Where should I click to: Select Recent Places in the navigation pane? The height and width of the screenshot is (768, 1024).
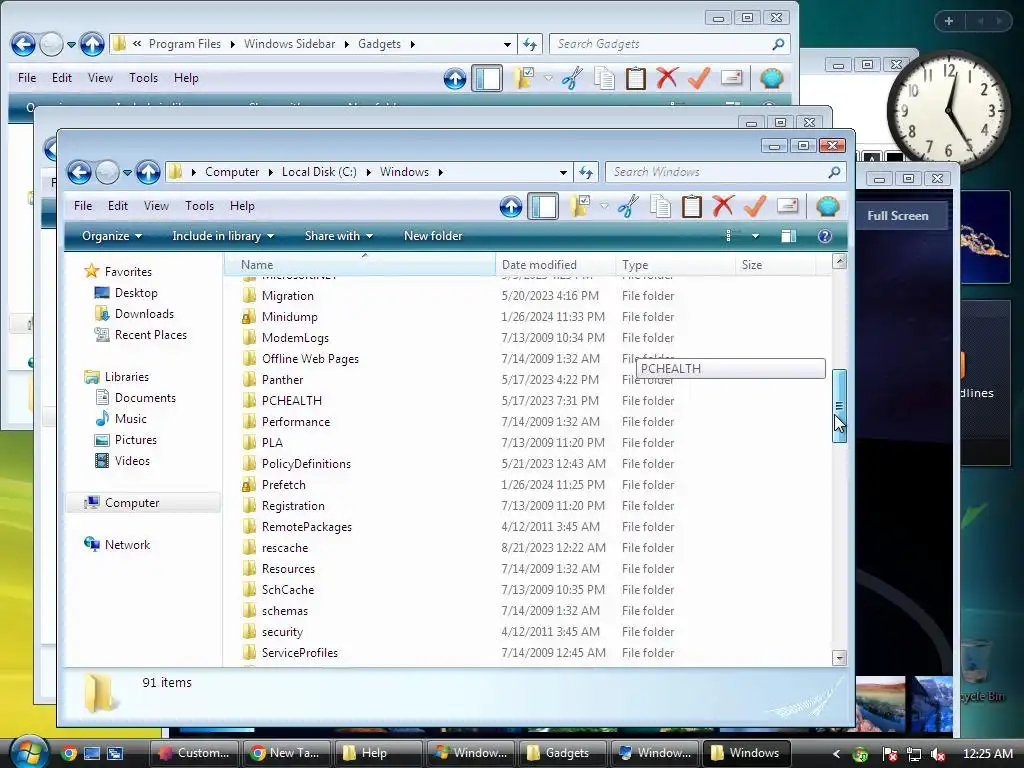(x=151, y=334)
